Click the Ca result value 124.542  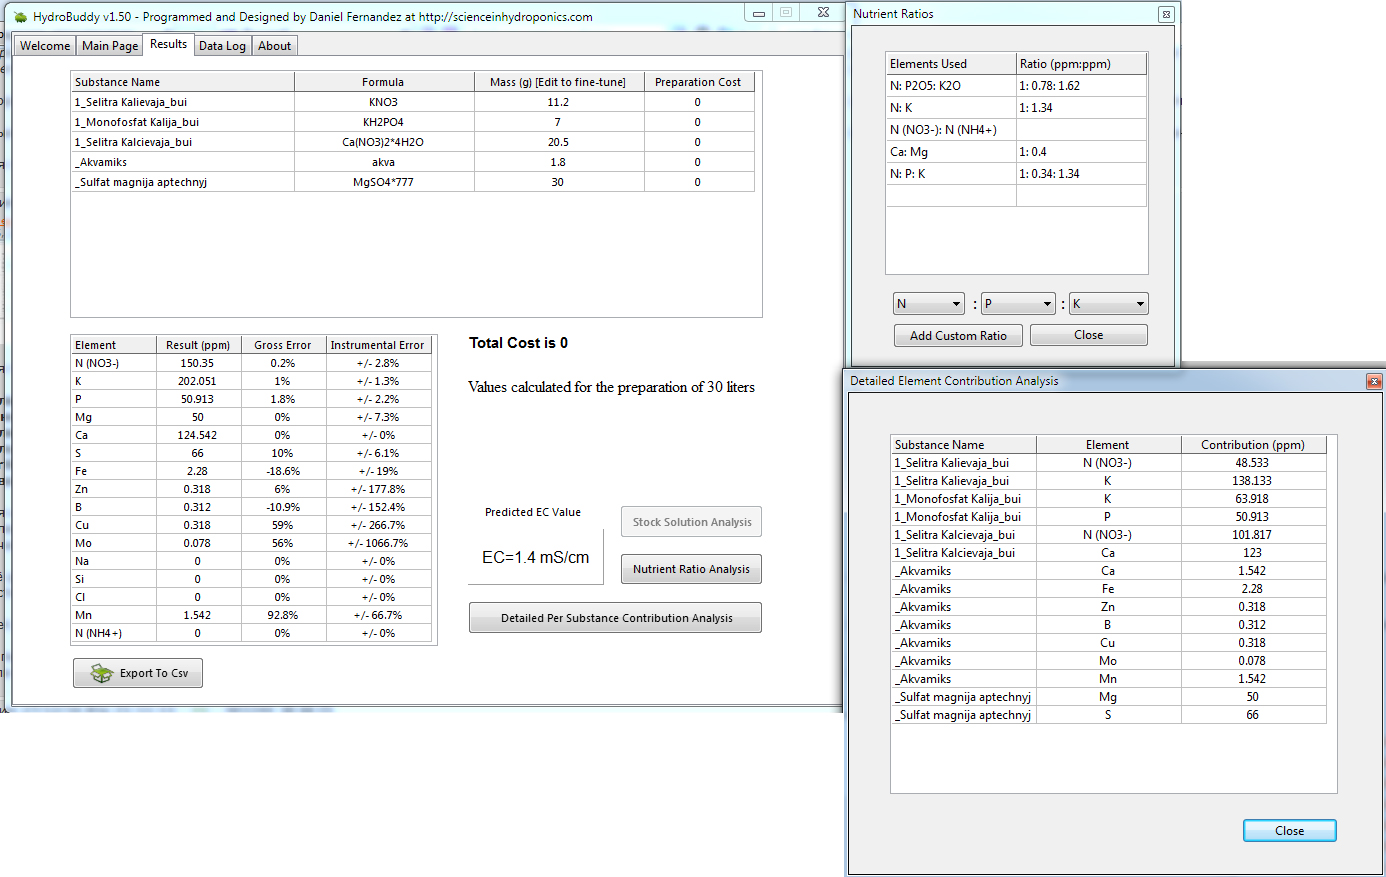[x=198, y=435]
